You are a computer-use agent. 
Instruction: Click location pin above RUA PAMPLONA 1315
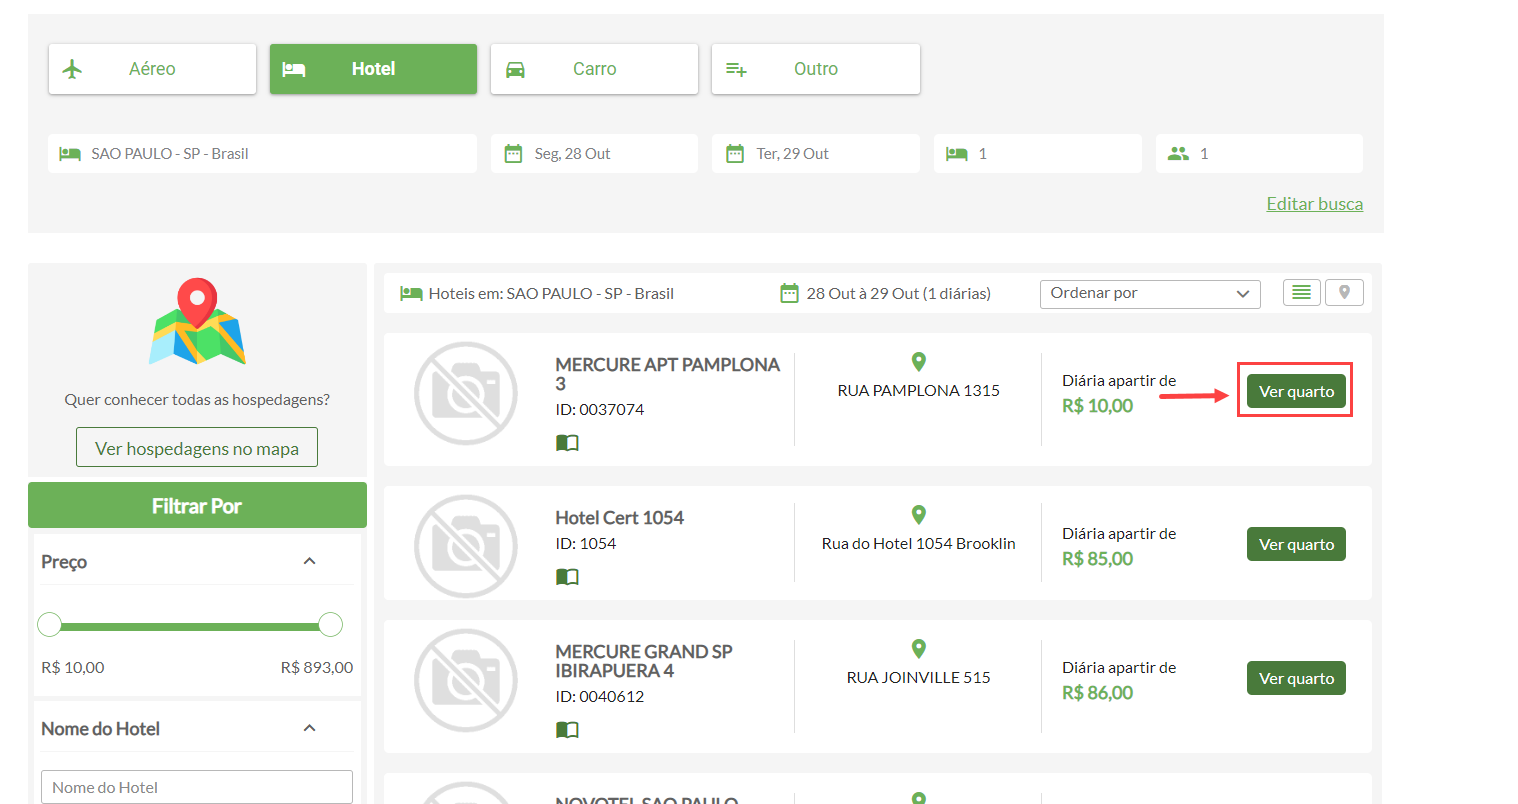pos(919,362)
